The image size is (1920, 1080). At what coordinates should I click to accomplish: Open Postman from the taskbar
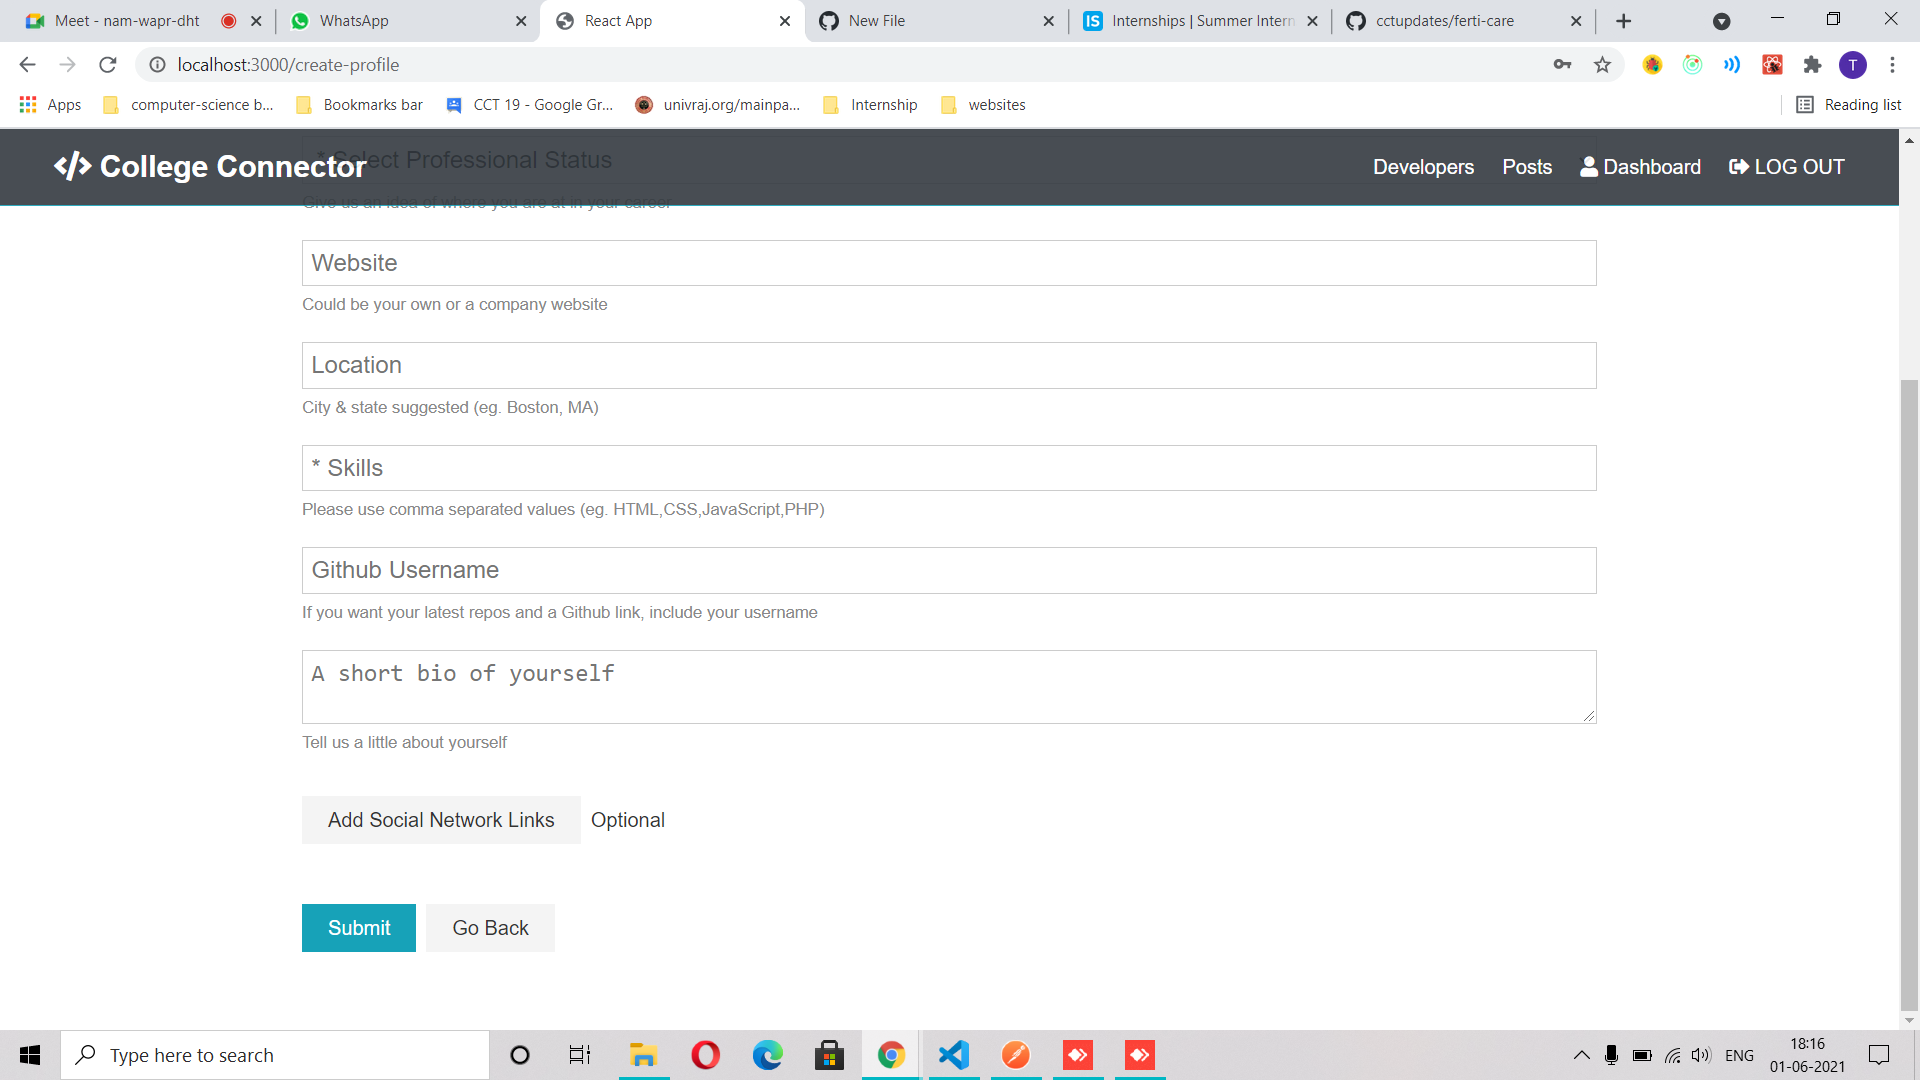[x=1016, y=1054]
